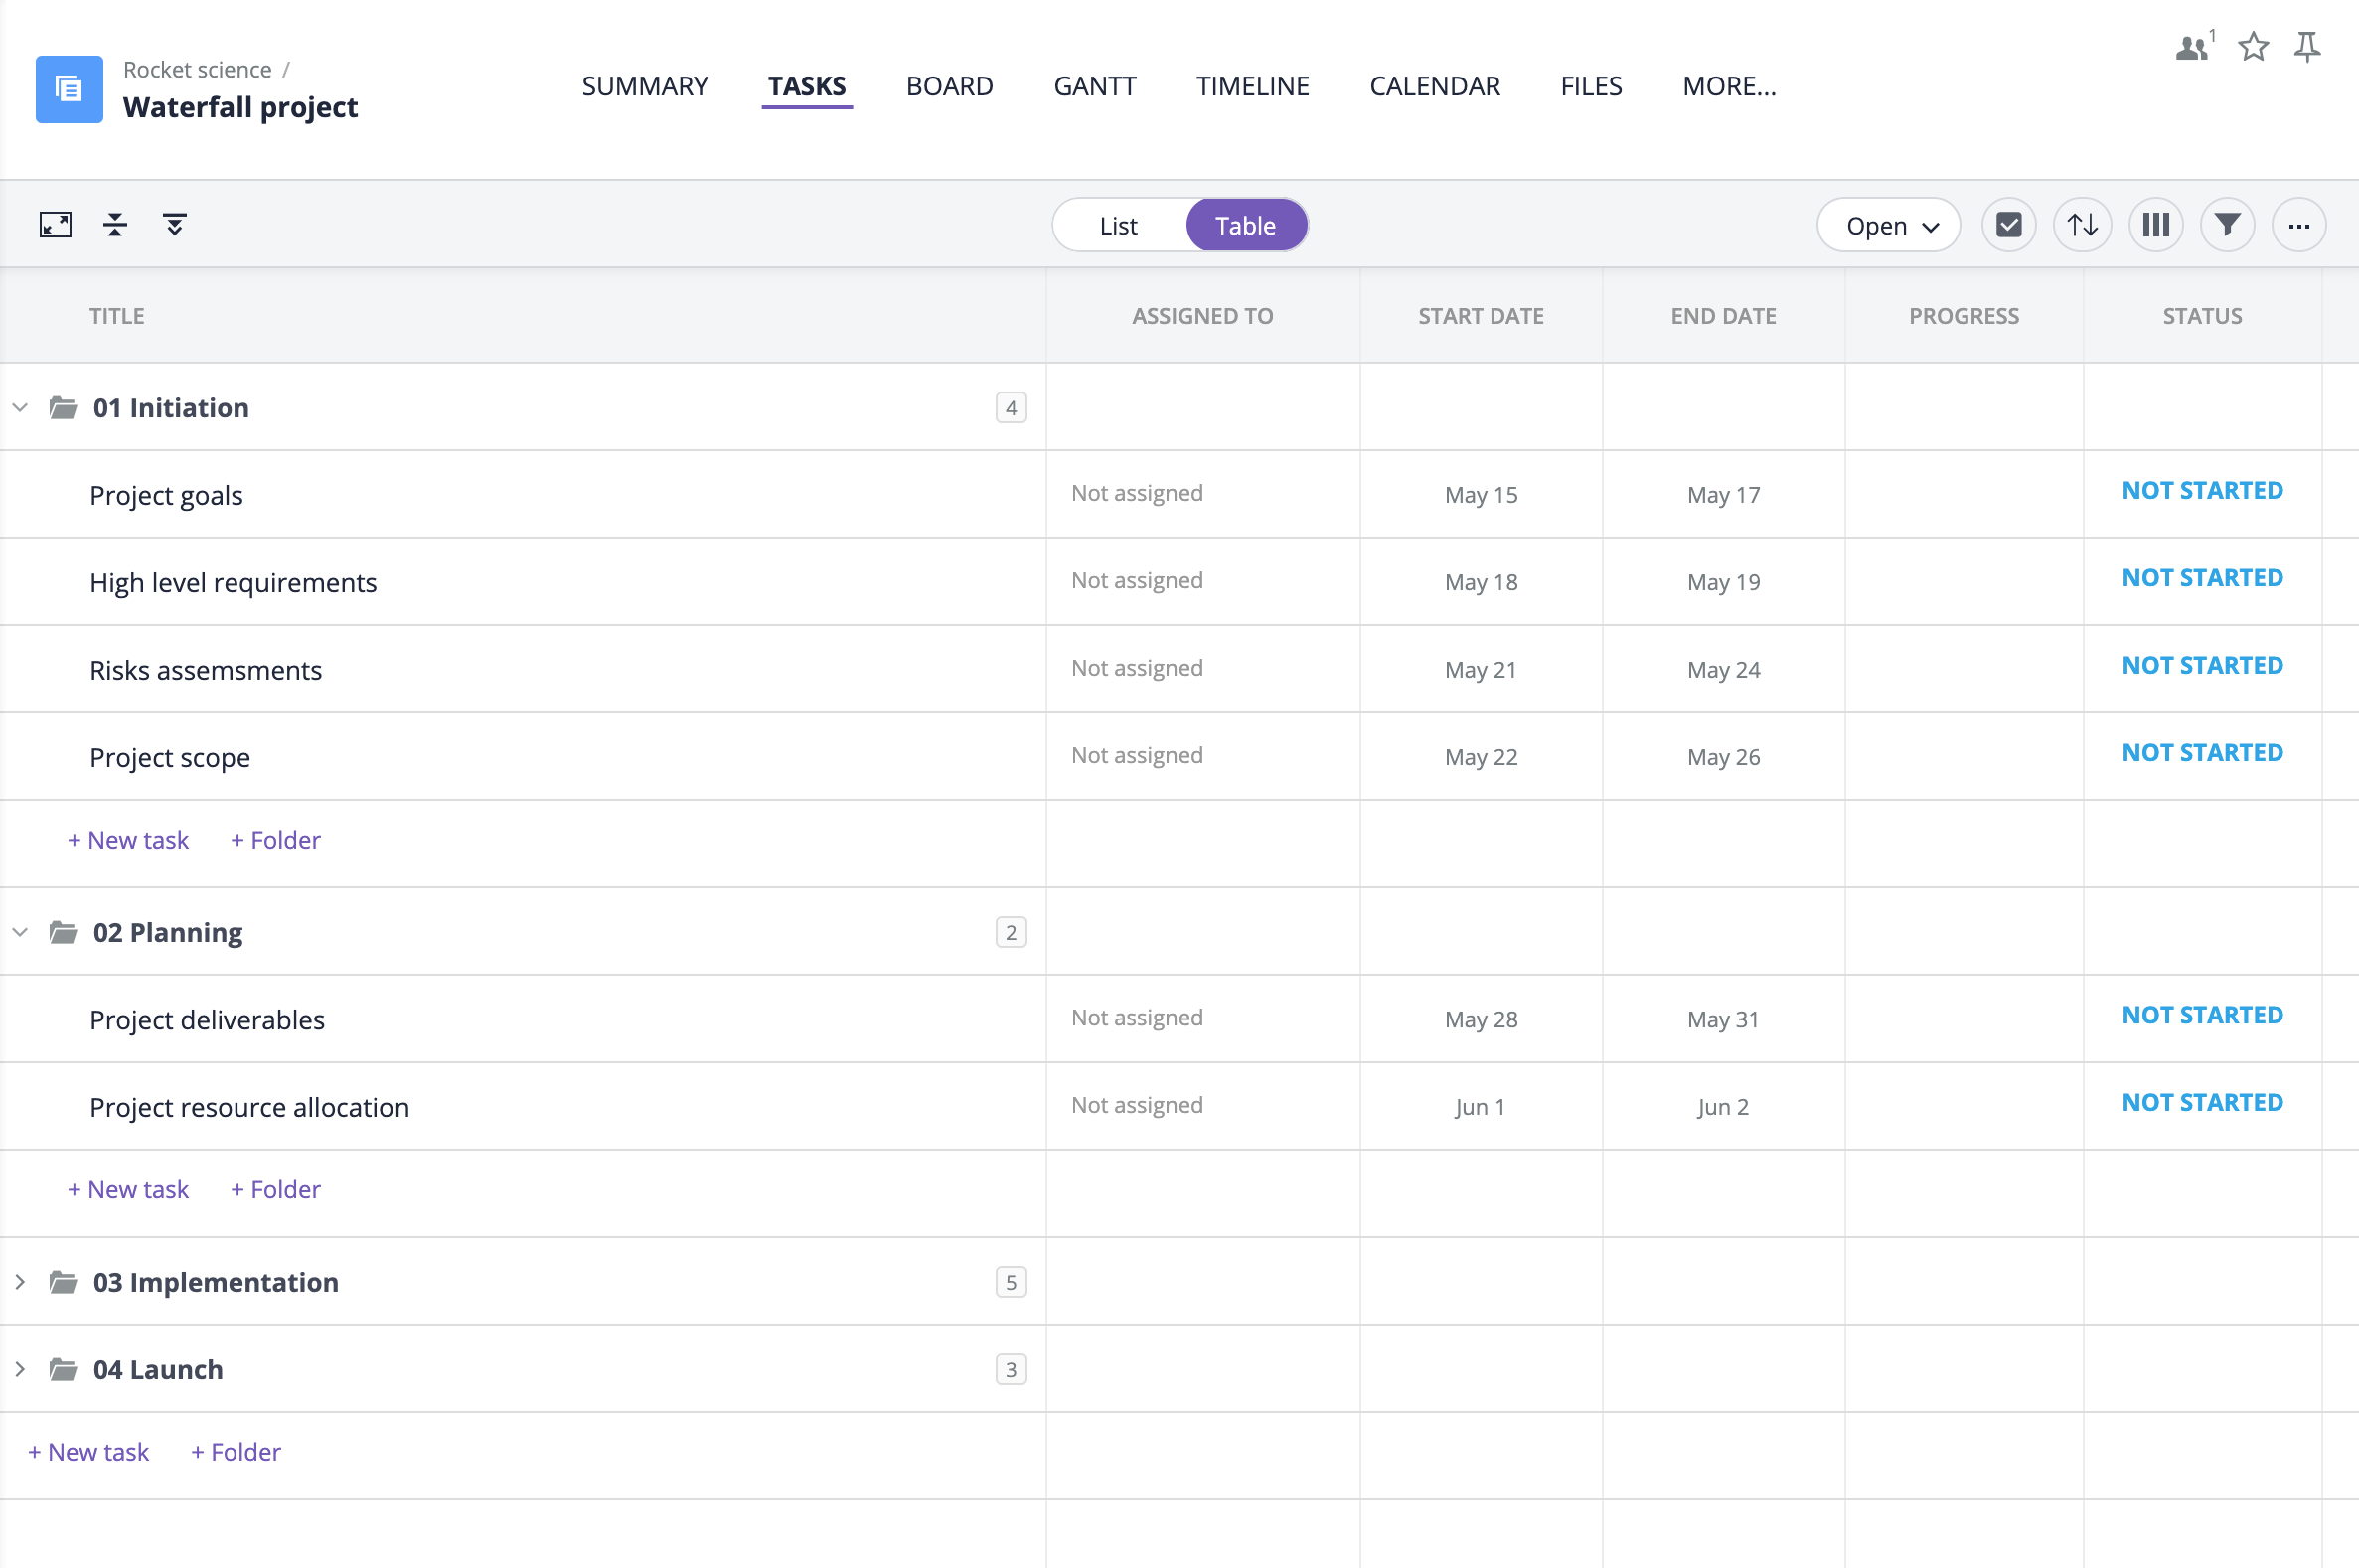Click the completed tasks checkmark icon

(2008, 225)
